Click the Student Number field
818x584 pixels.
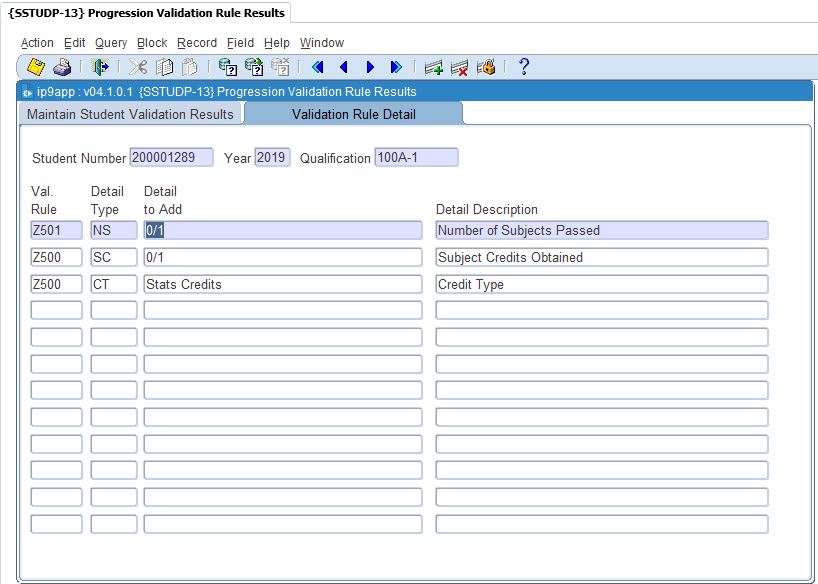[171, 158]
